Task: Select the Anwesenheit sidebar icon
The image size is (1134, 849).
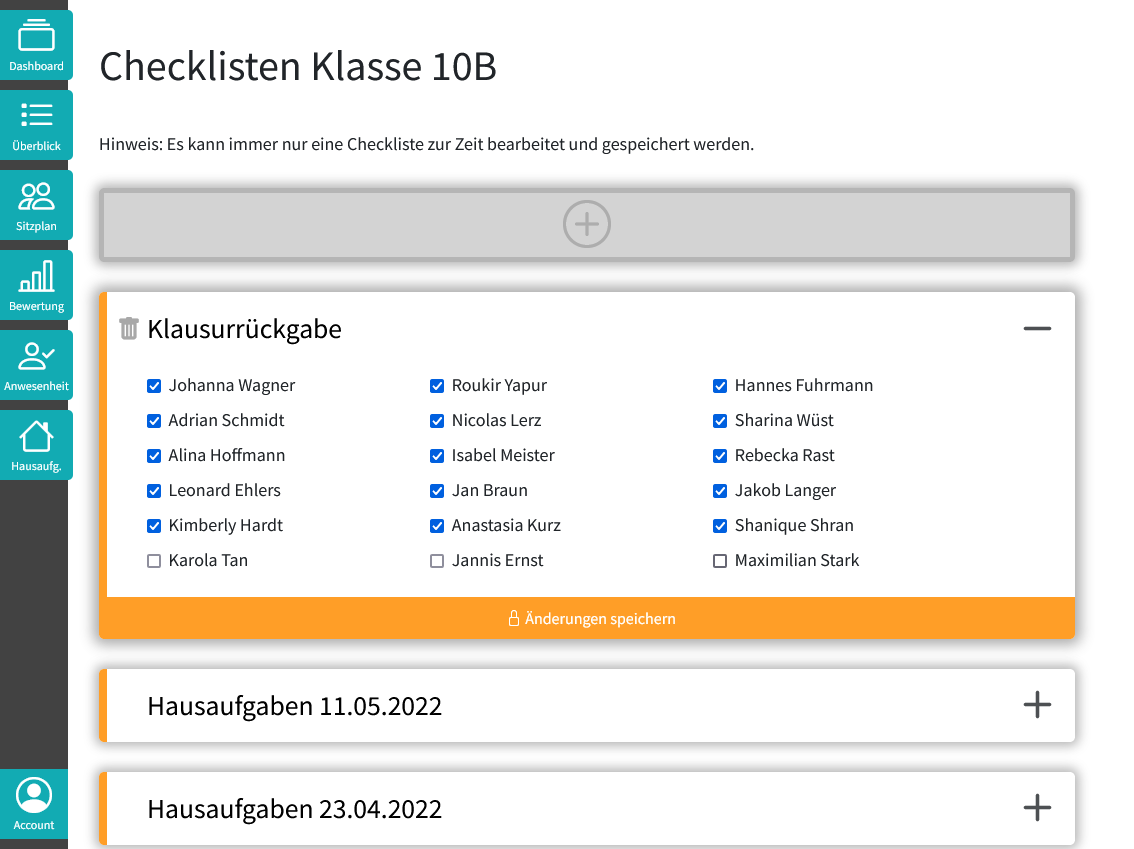Action: pyautogui.click(x=36, y=364)
